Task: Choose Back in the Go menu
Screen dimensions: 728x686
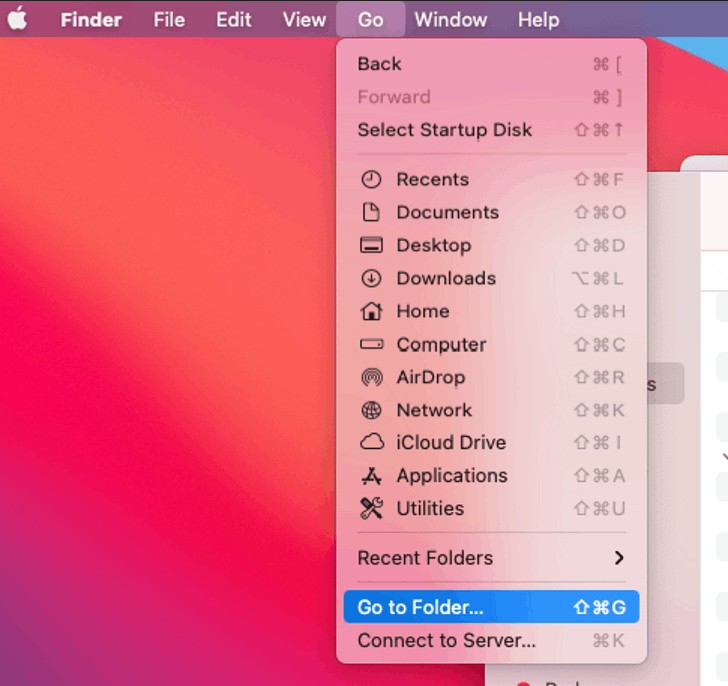Action: click(491, 64)
